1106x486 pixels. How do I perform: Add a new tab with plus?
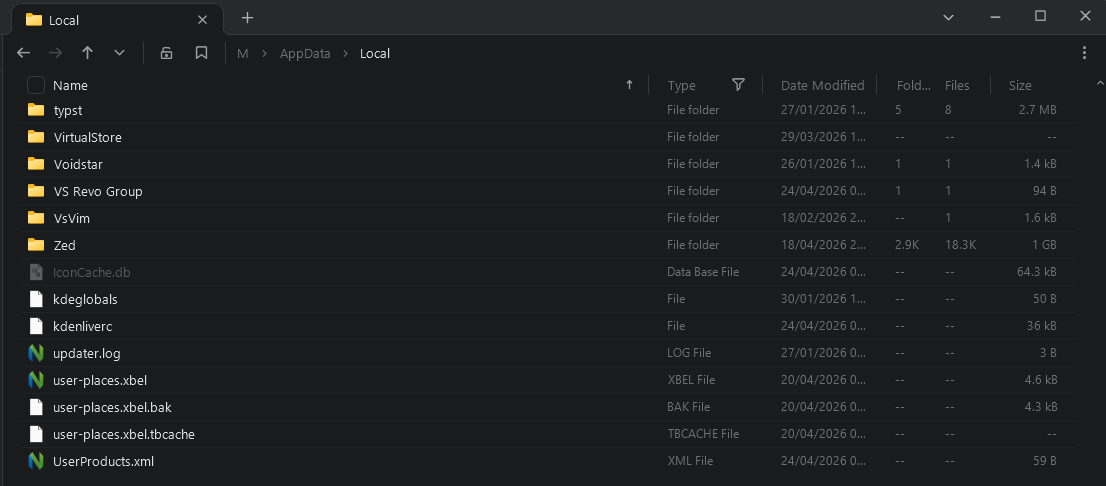pos(247,18)
